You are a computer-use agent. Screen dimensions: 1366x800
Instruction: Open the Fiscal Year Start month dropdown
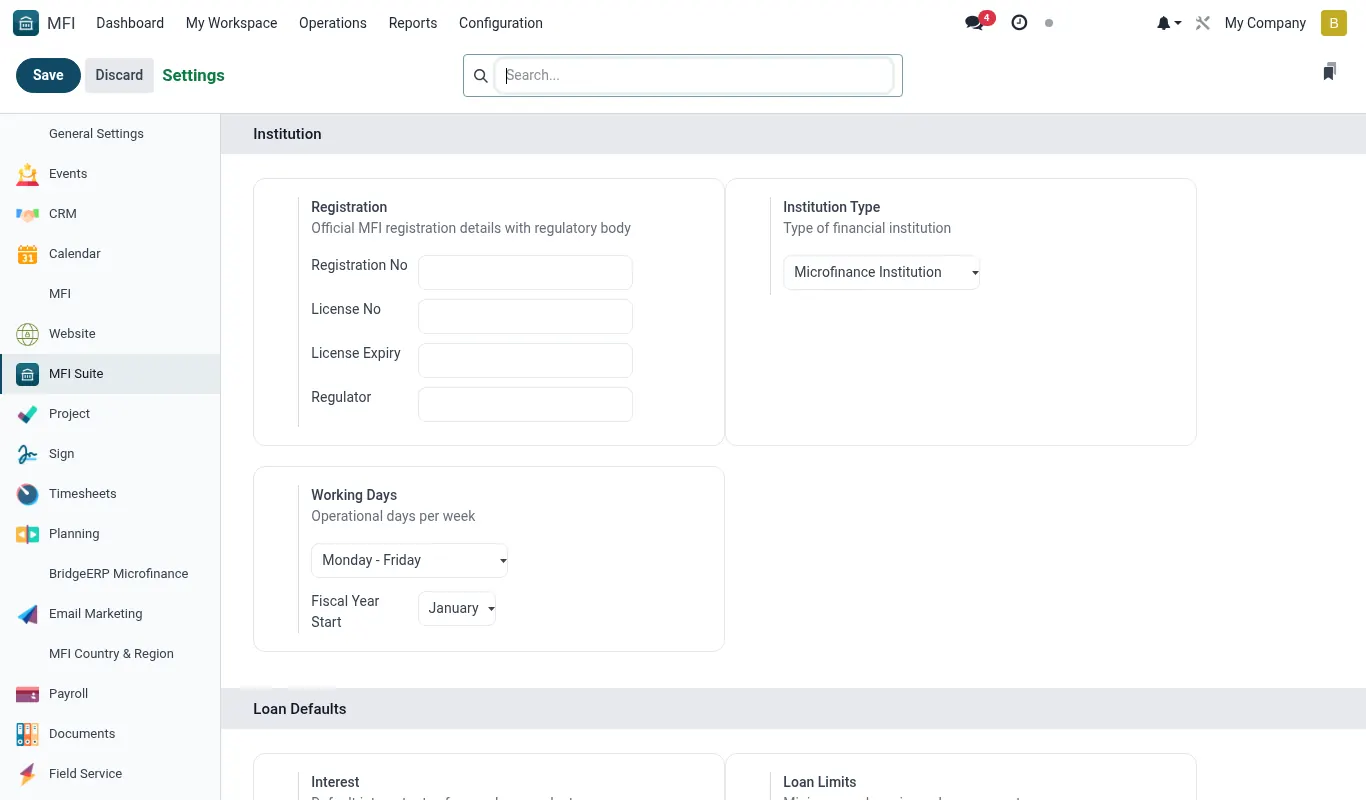(x=457, y=608)
